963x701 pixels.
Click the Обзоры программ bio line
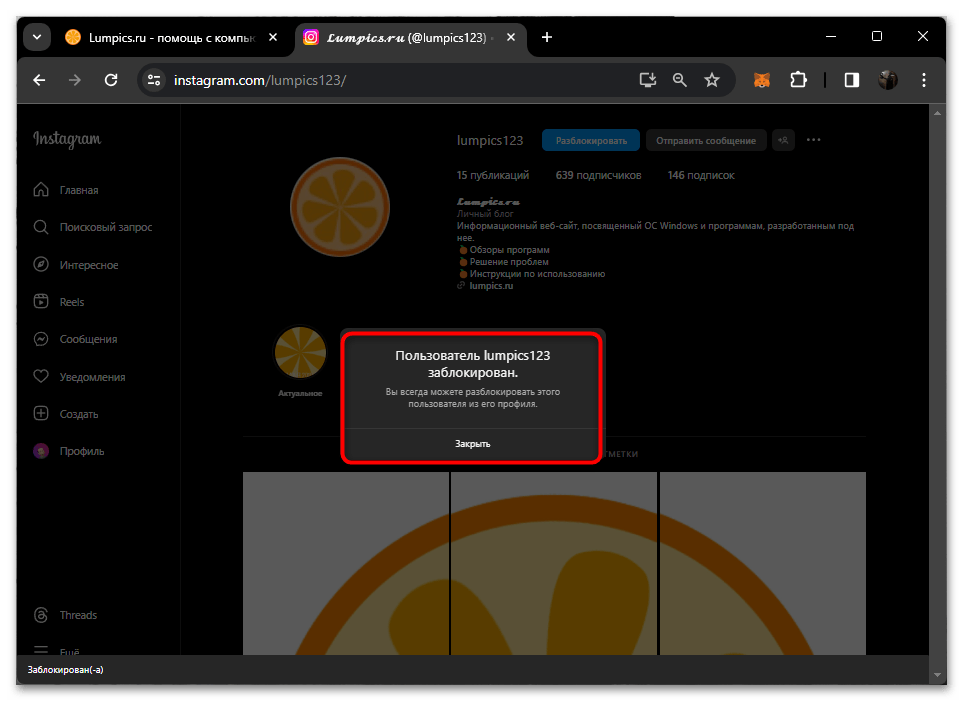click(x=509, y=249)
